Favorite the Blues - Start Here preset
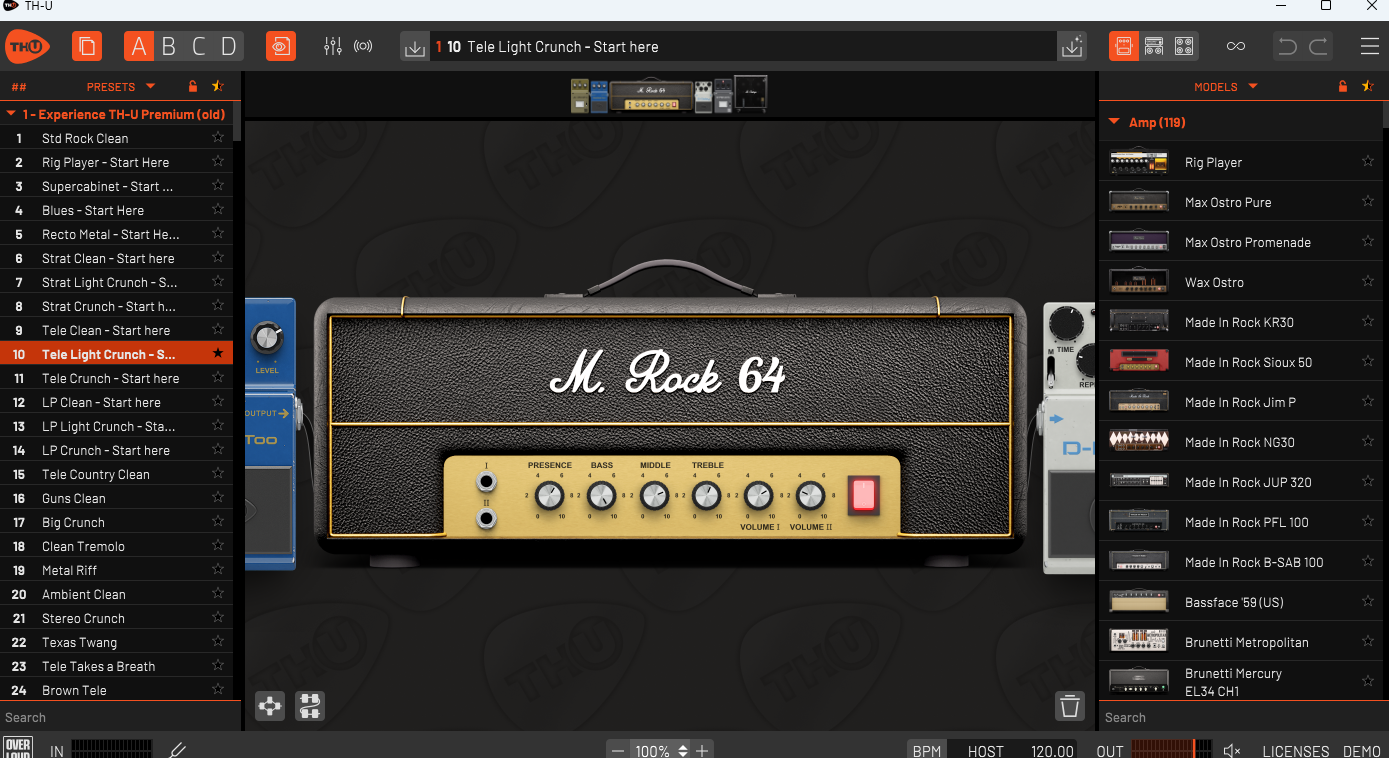Screen dimensions: 1389x758 click(218, 210)
